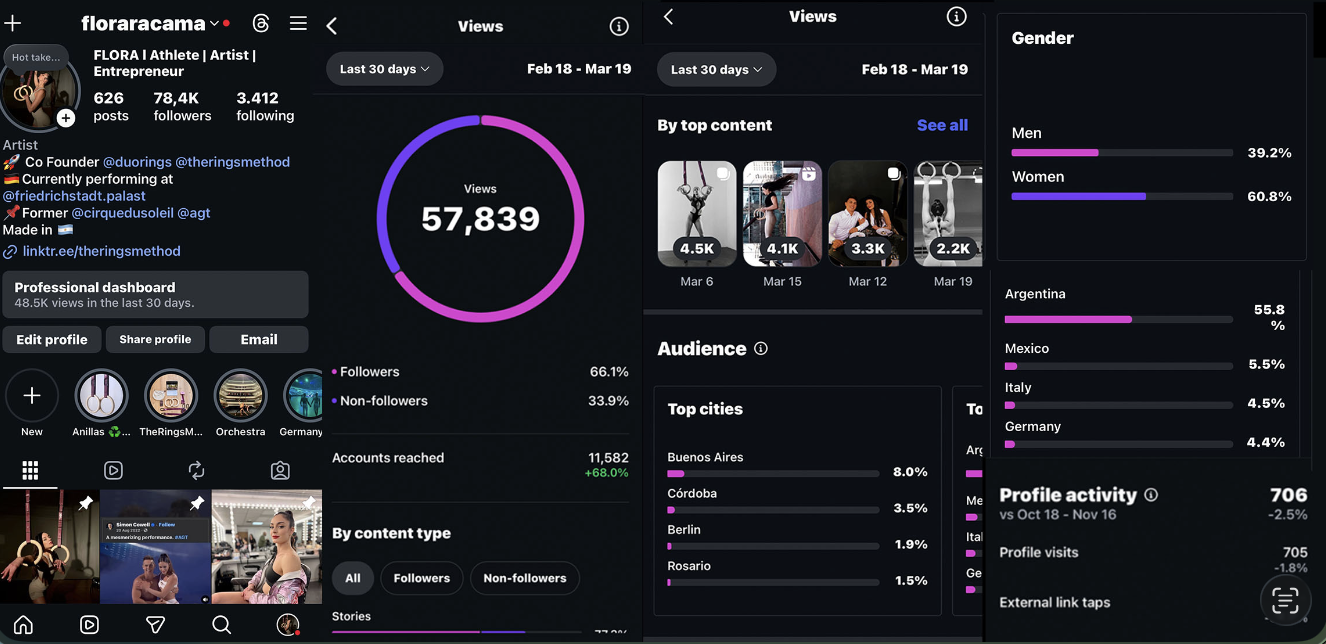Open direct messages paper plane icon
The height and width of the screenshot is (644, 1326).
click(x=155, y=625)
